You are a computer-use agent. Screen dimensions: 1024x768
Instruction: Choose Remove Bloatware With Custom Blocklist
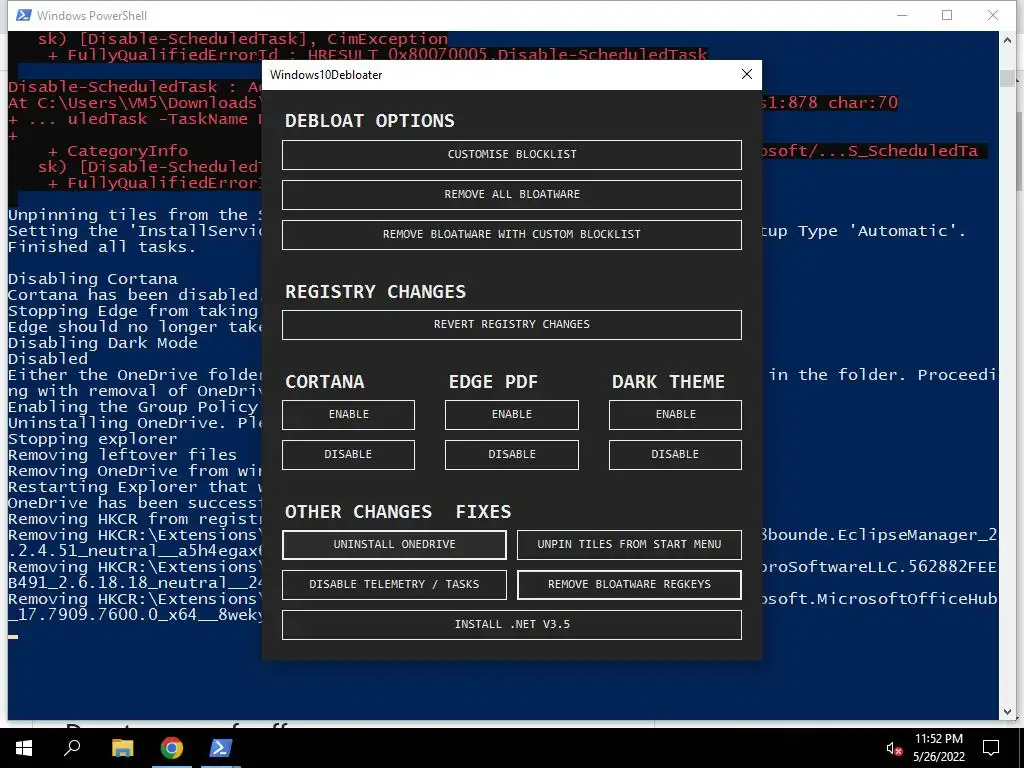click(511, 234)
